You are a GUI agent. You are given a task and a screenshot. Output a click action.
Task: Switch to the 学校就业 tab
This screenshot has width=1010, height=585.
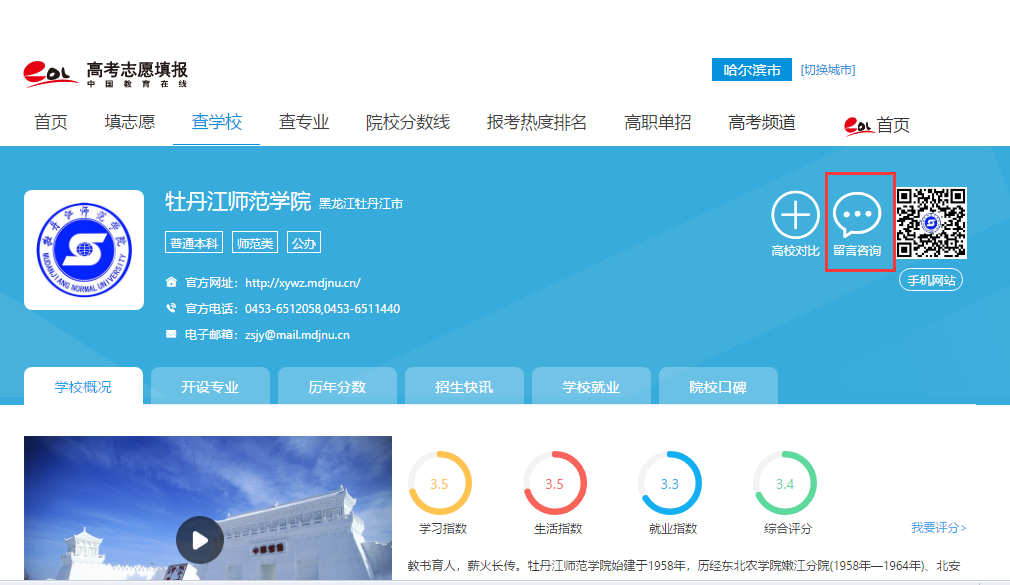point(591,387)
